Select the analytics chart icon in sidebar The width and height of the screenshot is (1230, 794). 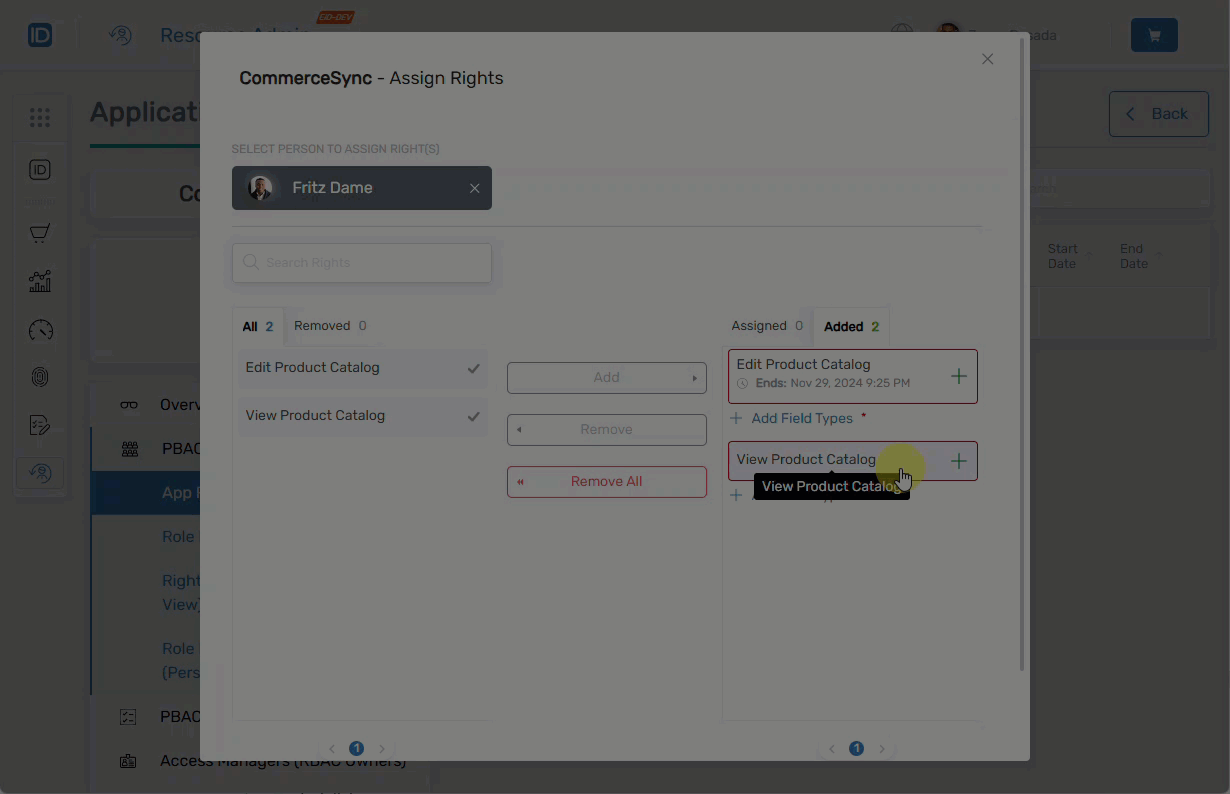click(x=40, y=281)
